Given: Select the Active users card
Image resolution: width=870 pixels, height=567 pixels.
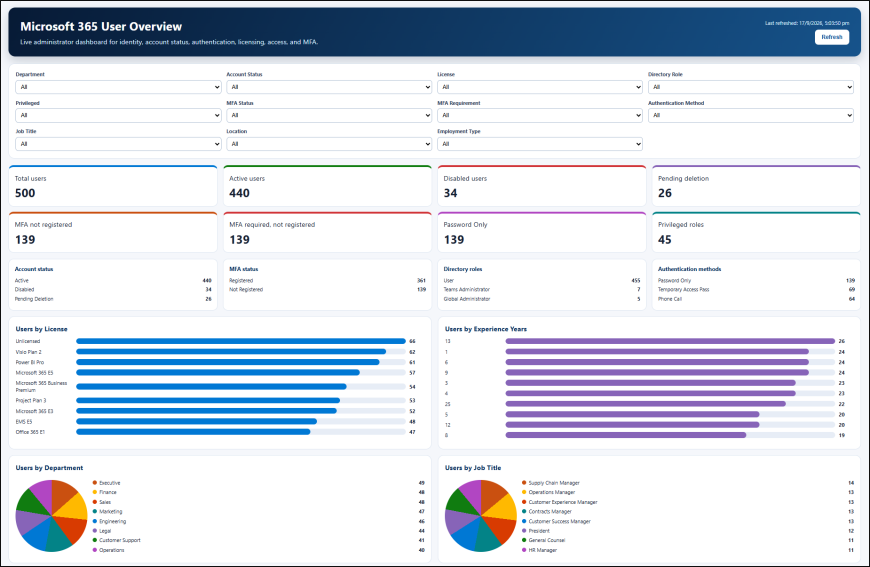Looking at the screenshot, I should [x=327, y=186].
